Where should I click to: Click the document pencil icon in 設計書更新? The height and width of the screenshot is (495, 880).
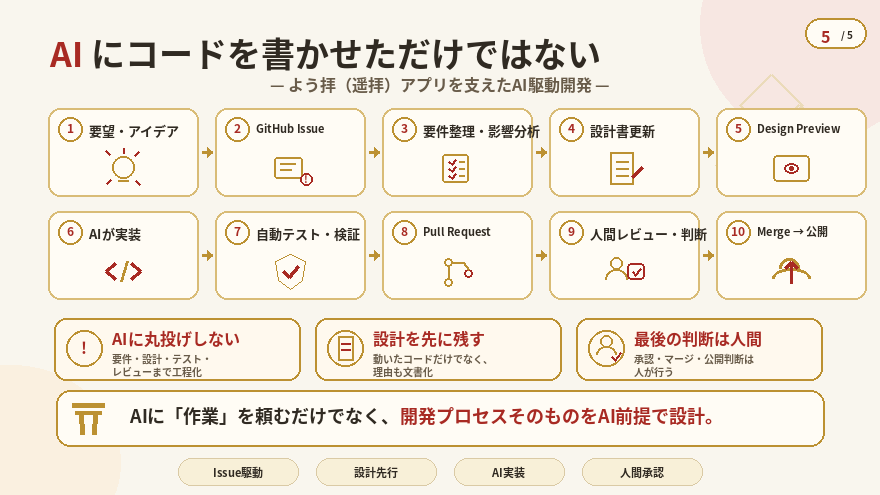(626, 168)
